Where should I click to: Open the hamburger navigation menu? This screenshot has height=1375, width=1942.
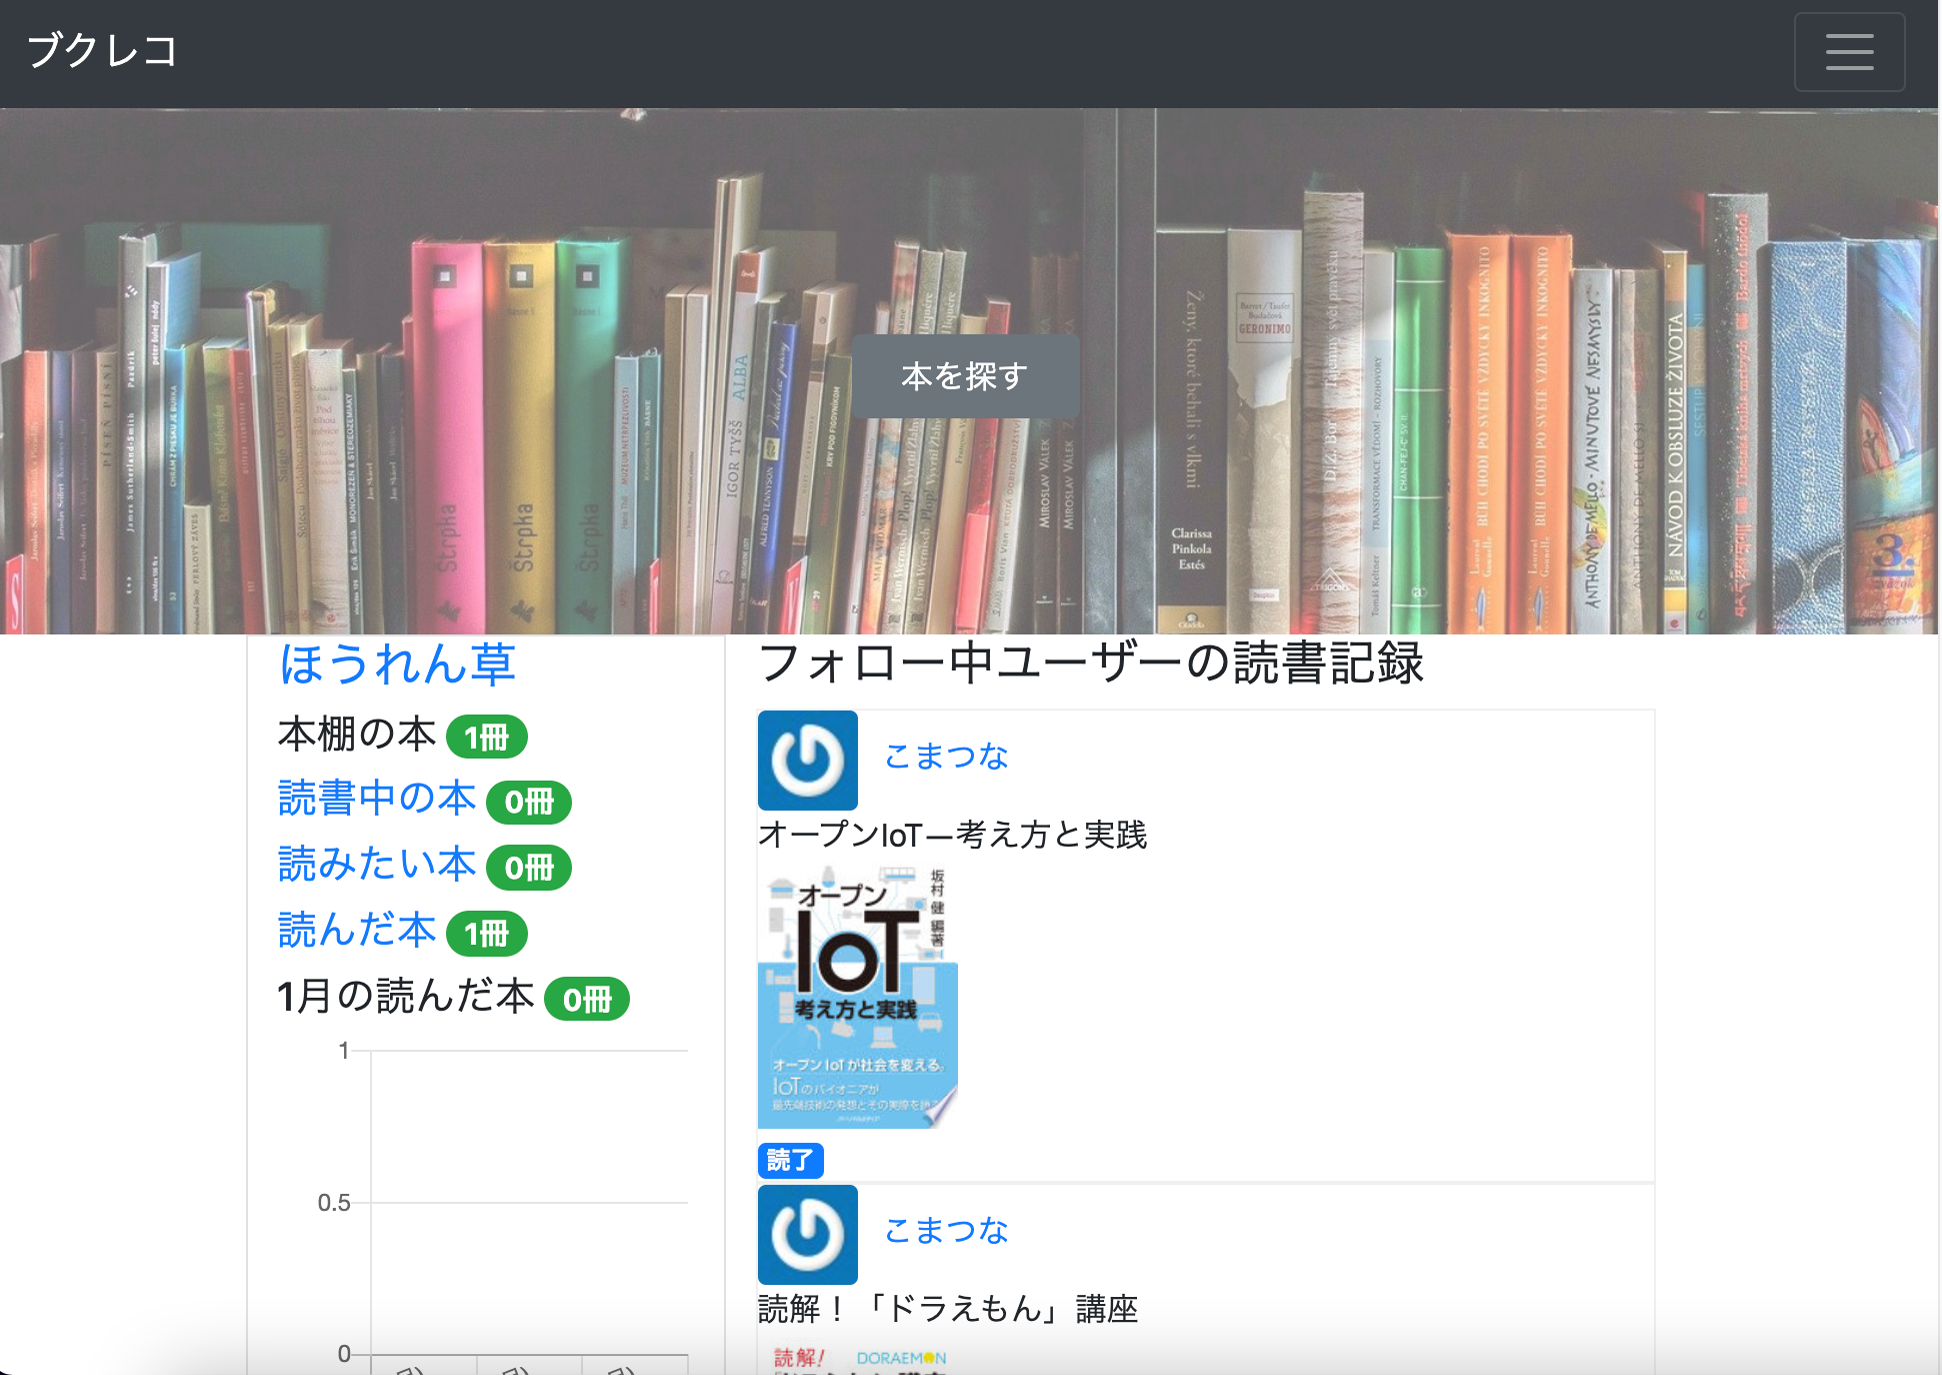pos(1848,52)
